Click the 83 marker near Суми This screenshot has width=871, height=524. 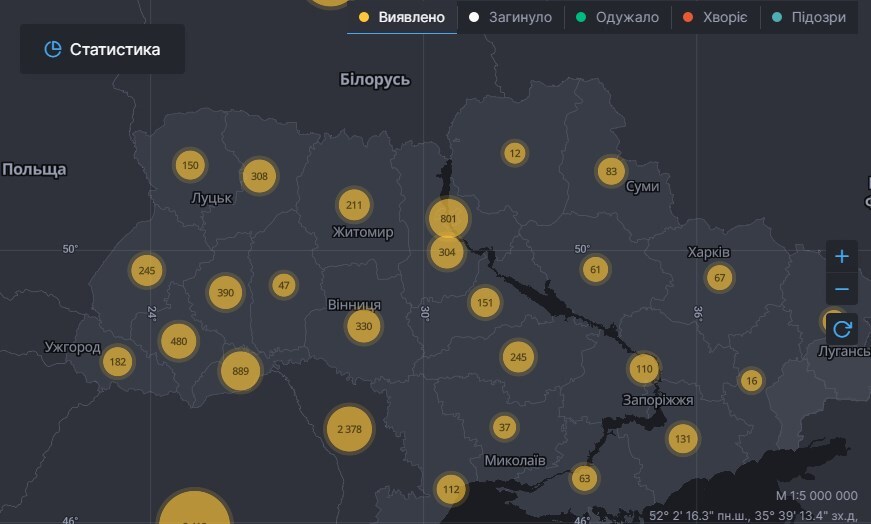pyautogui.click(x=611, y=172)
